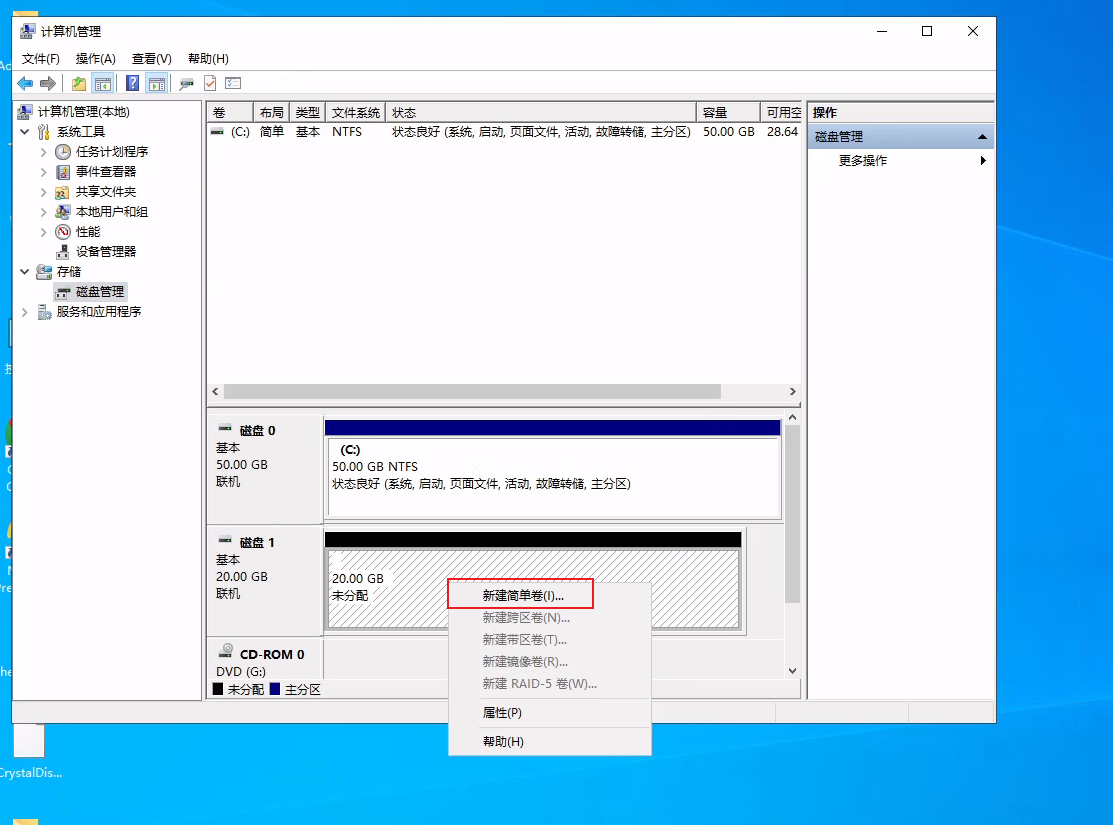Collapse the 存储 node
Viewport: 1113px width, 825px height.
pyautogui.click(x=25, y=271)
